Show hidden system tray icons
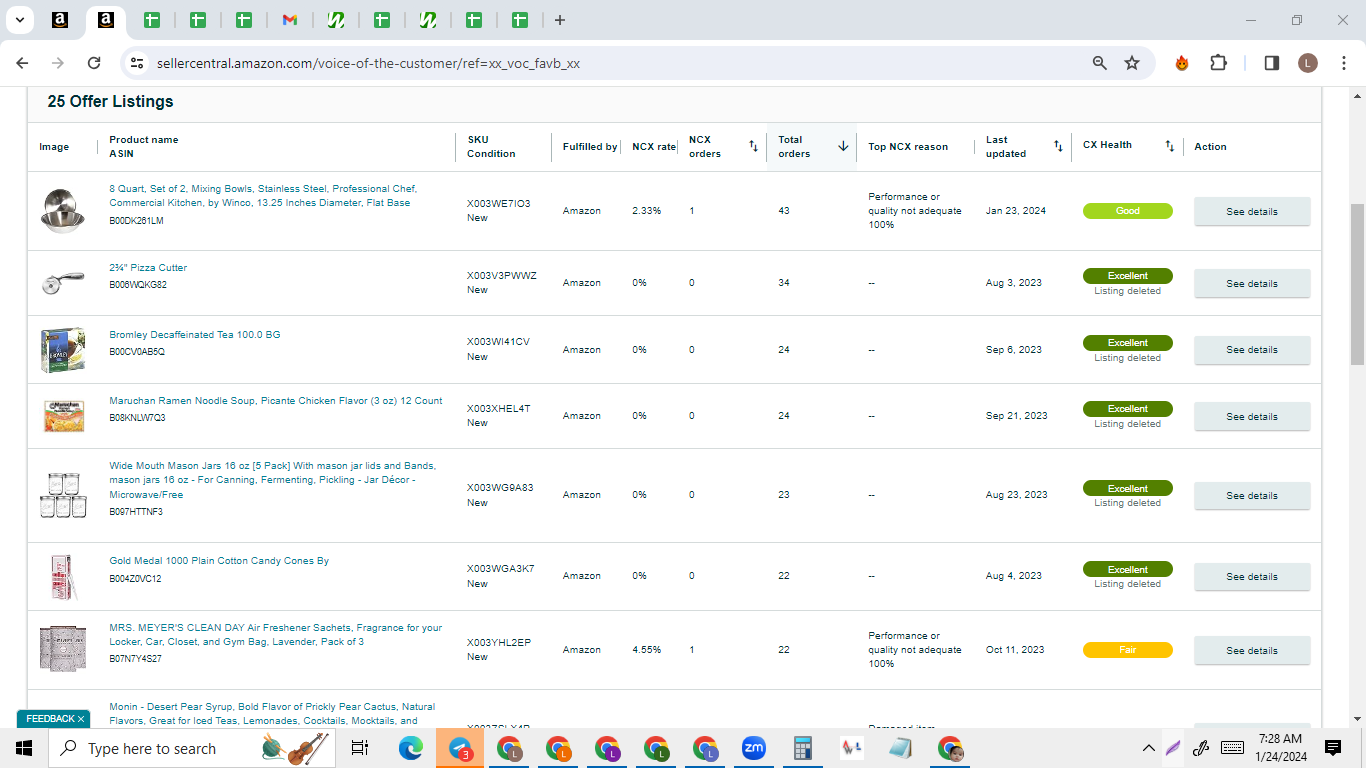The image size is (1366, 768). [1148, 748]
